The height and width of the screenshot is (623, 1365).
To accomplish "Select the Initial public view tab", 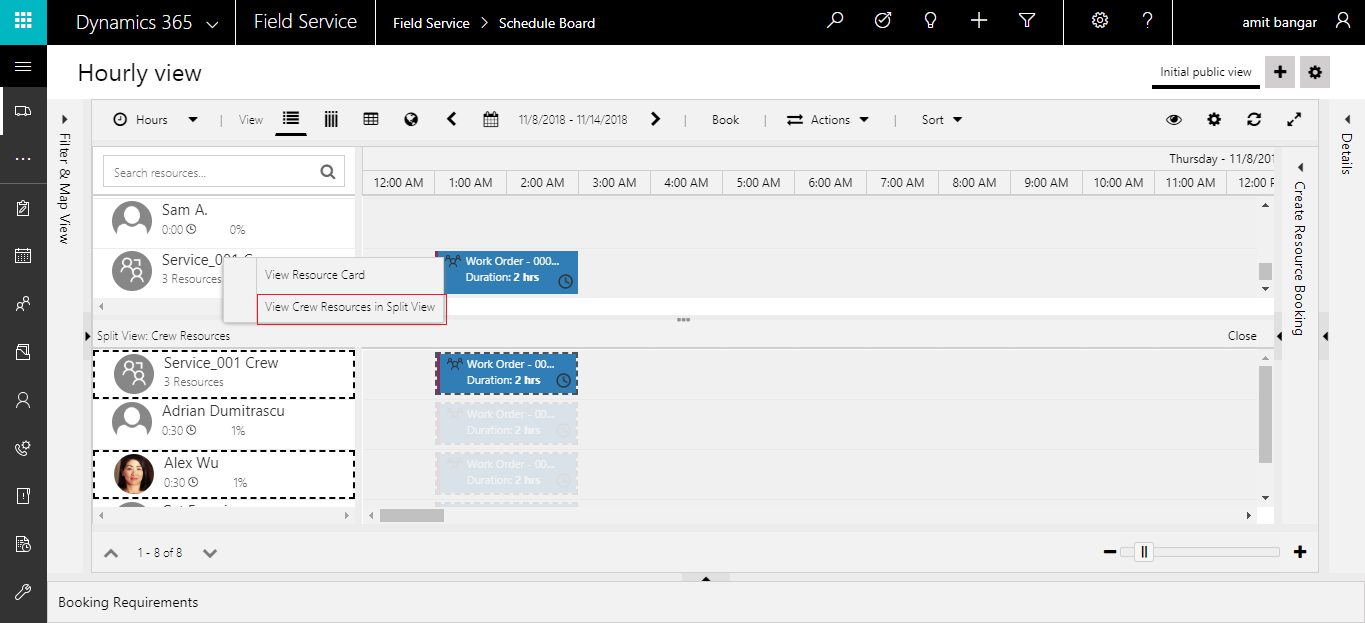I will (1205, 72).
